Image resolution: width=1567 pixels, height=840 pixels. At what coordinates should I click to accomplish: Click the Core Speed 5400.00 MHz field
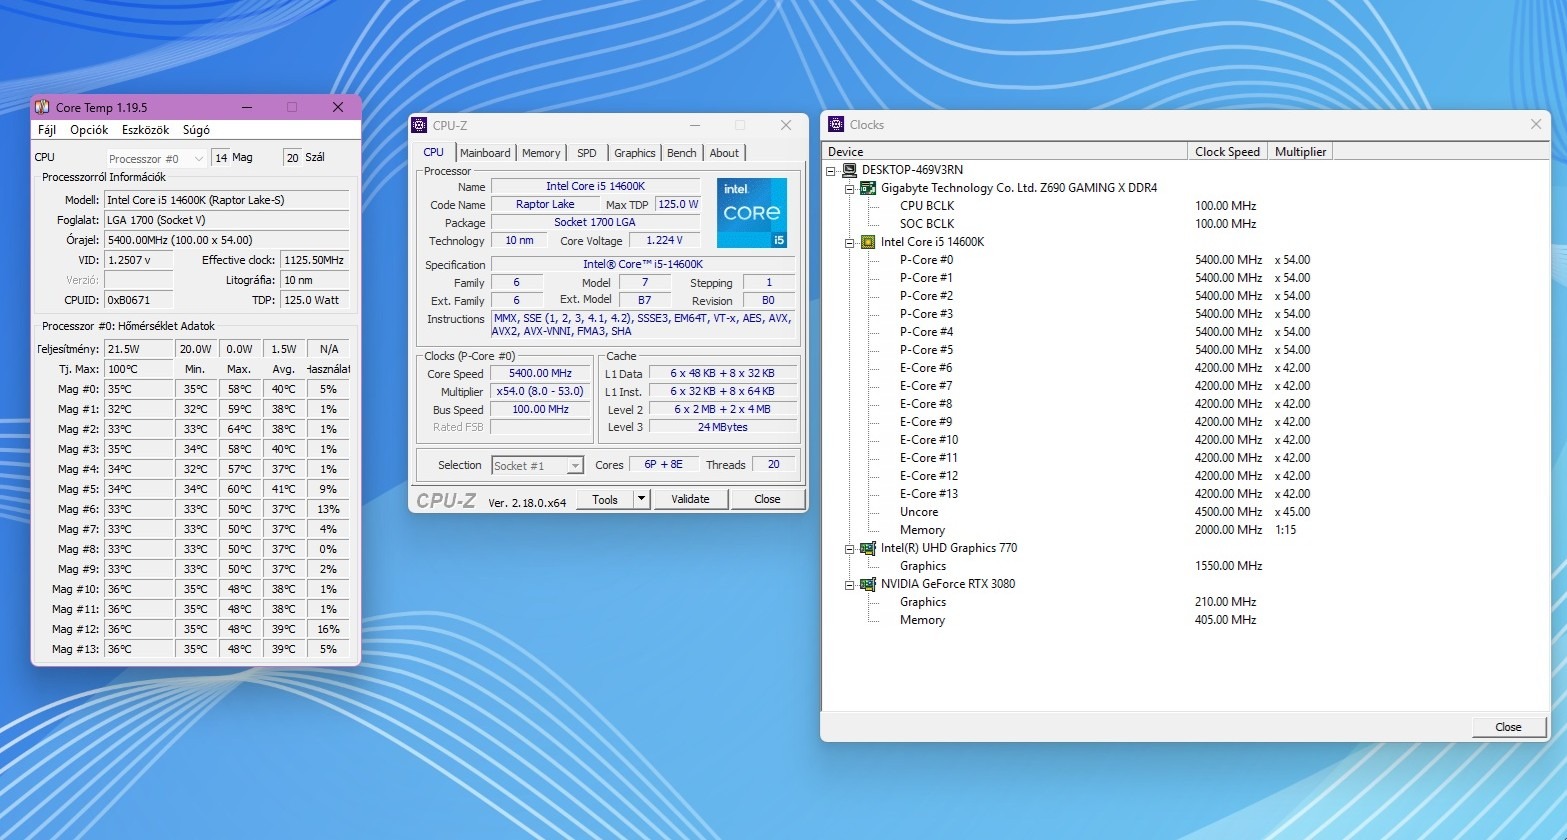point(540,374)
